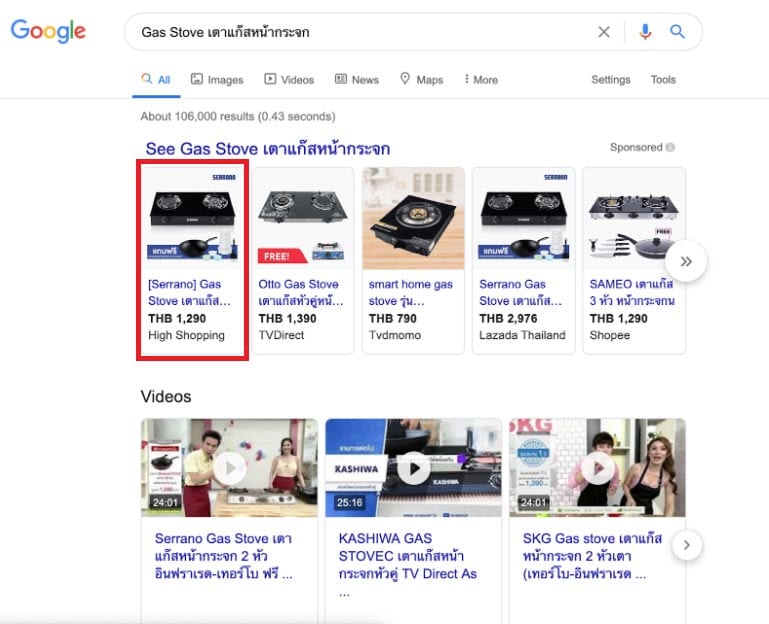
Task: Open SAMEO three-burner stove product image
Action: point(634,218)
